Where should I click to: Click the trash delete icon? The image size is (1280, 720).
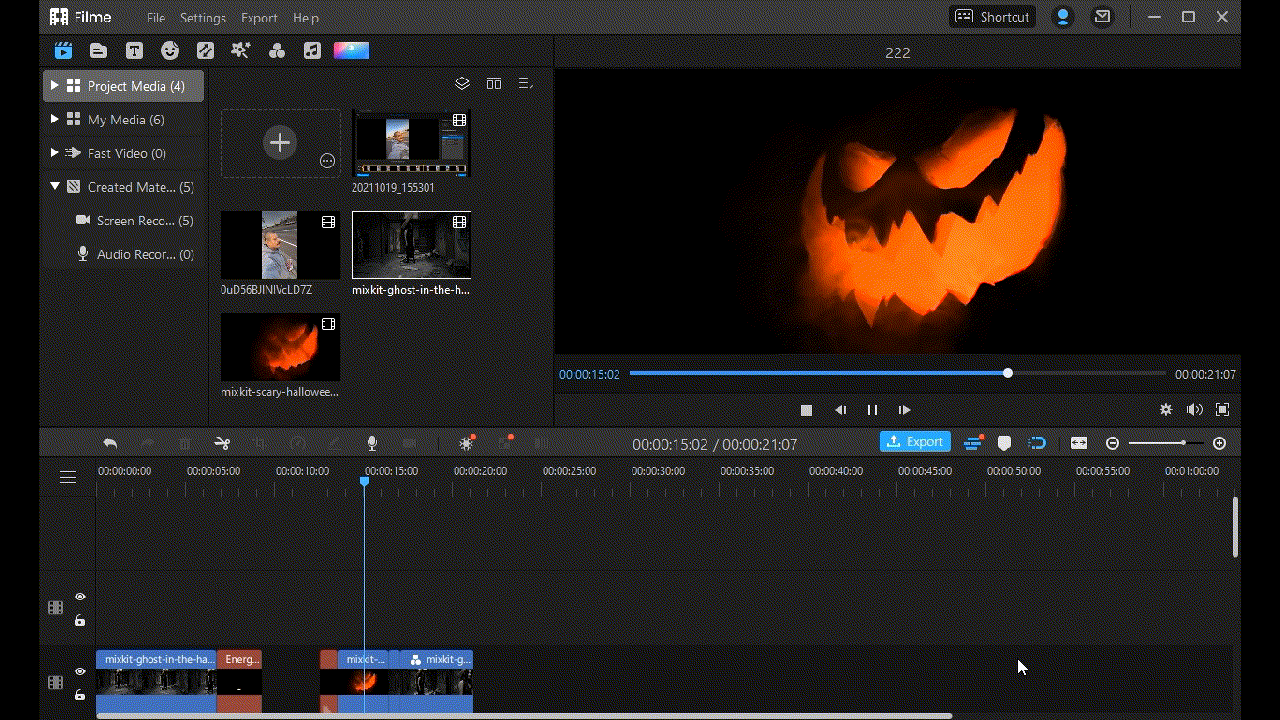[184, 443]
